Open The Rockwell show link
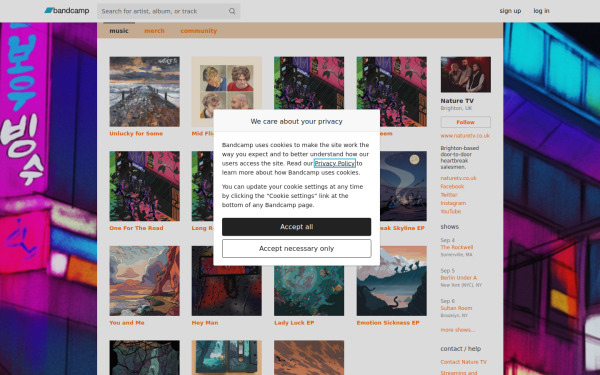 (457, 247)
